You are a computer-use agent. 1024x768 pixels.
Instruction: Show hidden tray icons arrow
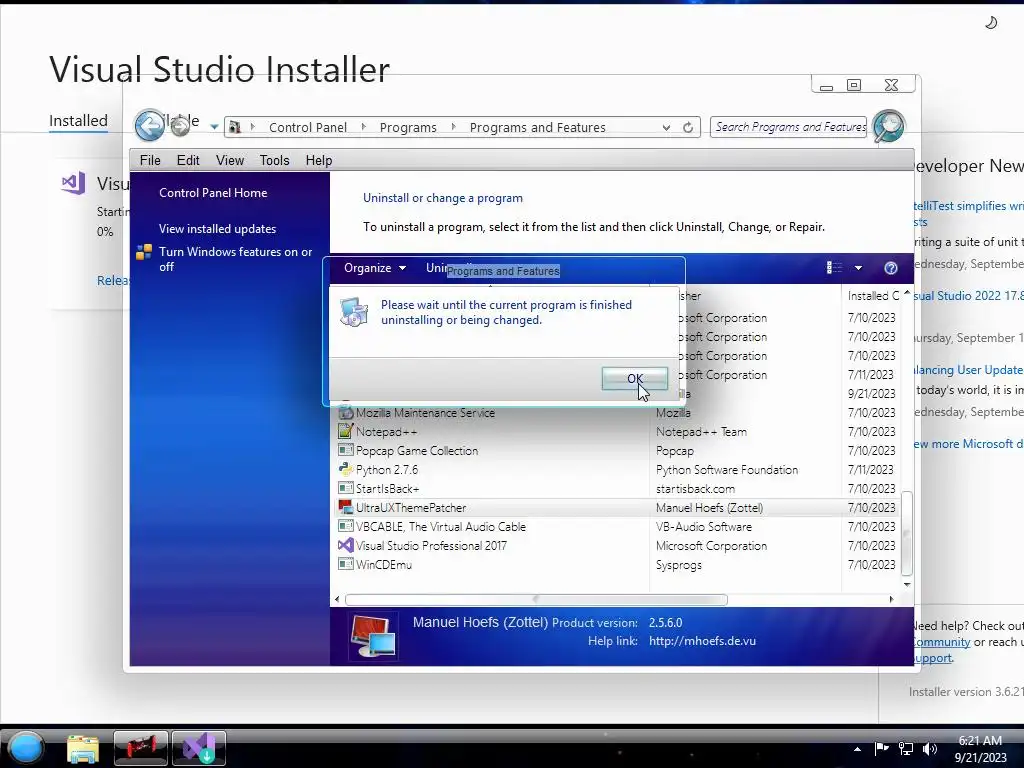[857, 749]
